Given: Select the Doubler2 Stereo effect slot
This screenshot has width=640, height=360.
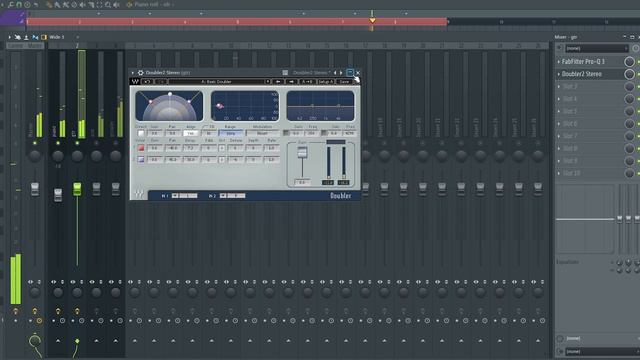Looking at the screenshot, I should (581, 74).
